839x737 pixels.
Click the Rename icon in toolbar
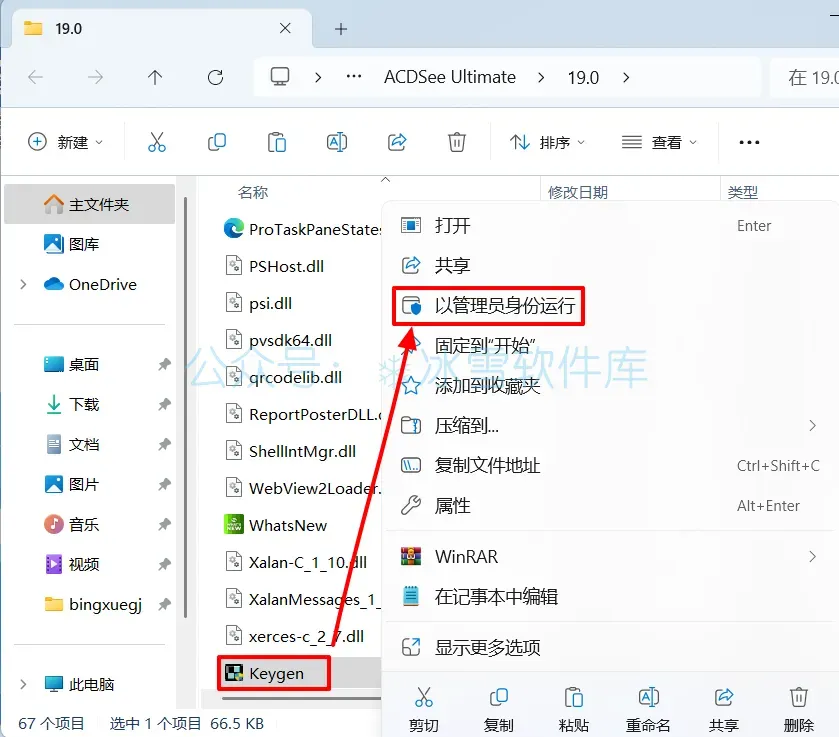[337, 142]
